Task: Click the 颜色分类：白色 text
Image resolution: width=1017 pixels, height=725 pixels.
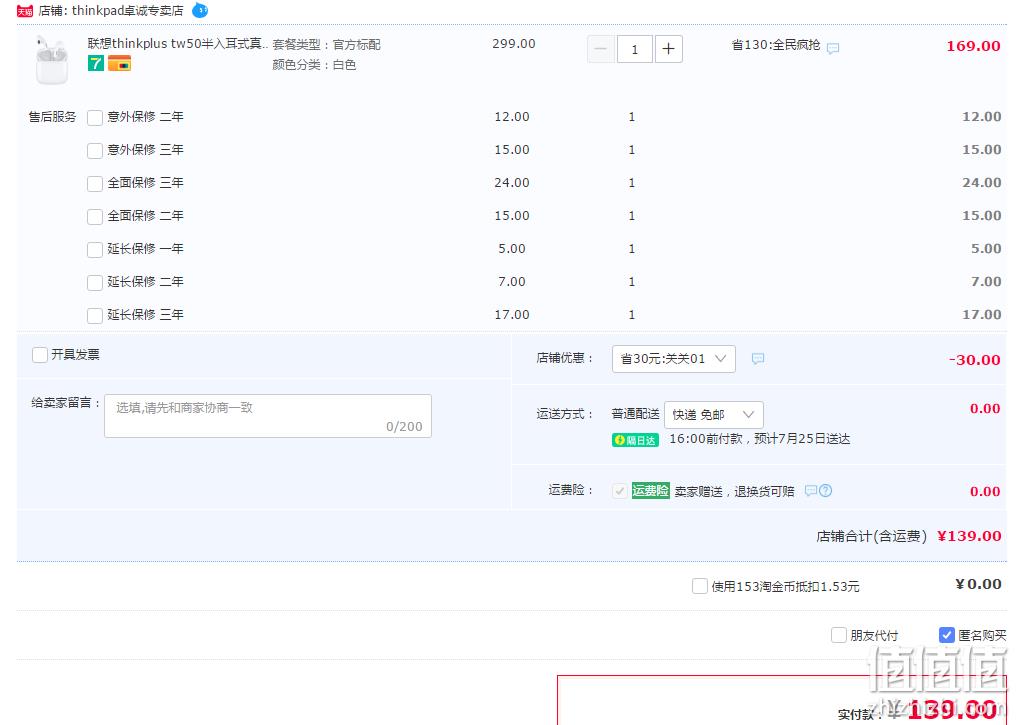Action: pos(314,65)
